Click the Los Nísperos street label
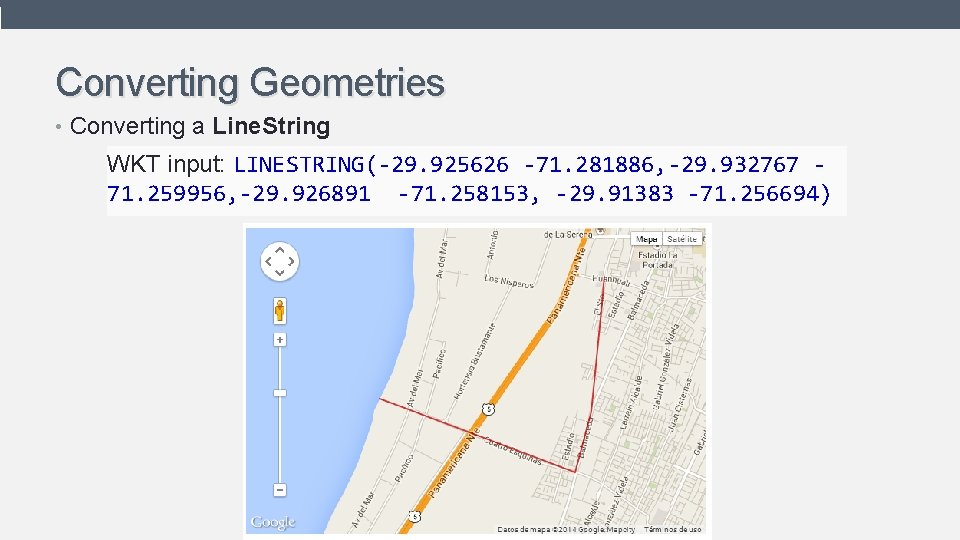The image size is (960, 540). (509, 280)
